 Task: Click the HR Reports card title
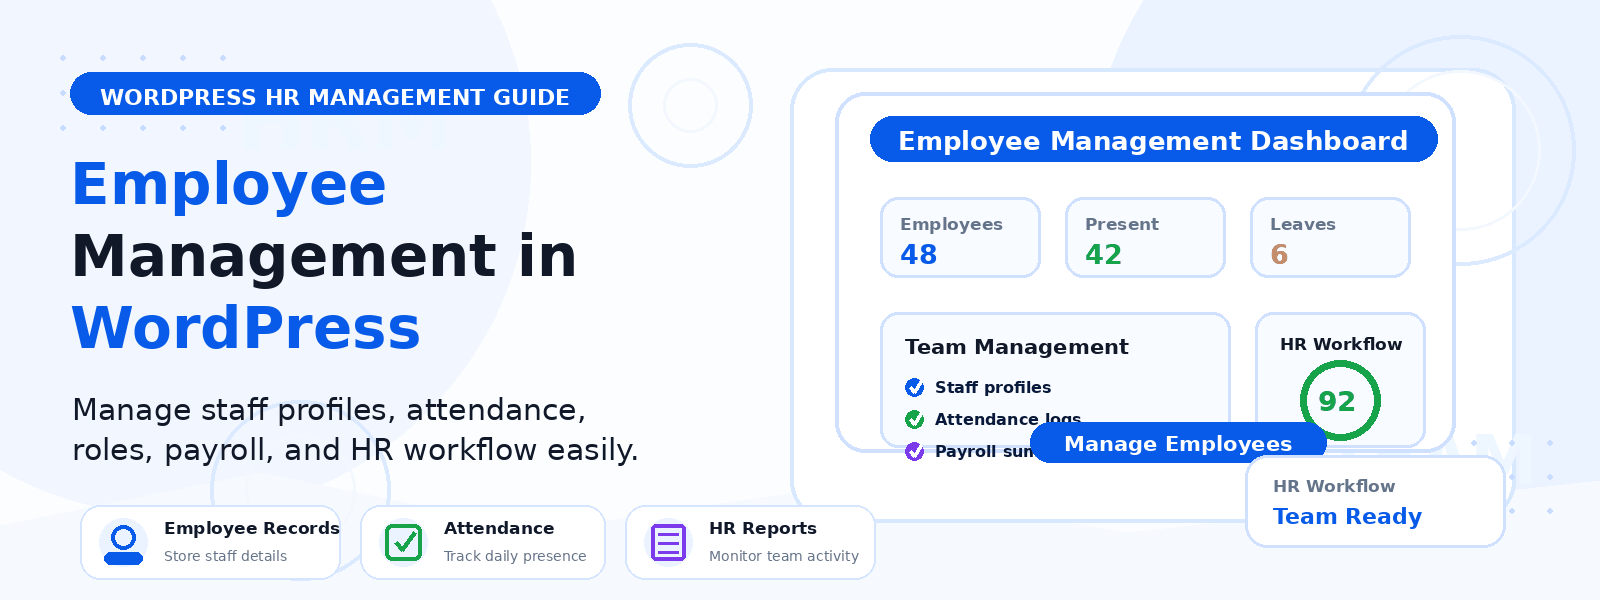(763, 528)
